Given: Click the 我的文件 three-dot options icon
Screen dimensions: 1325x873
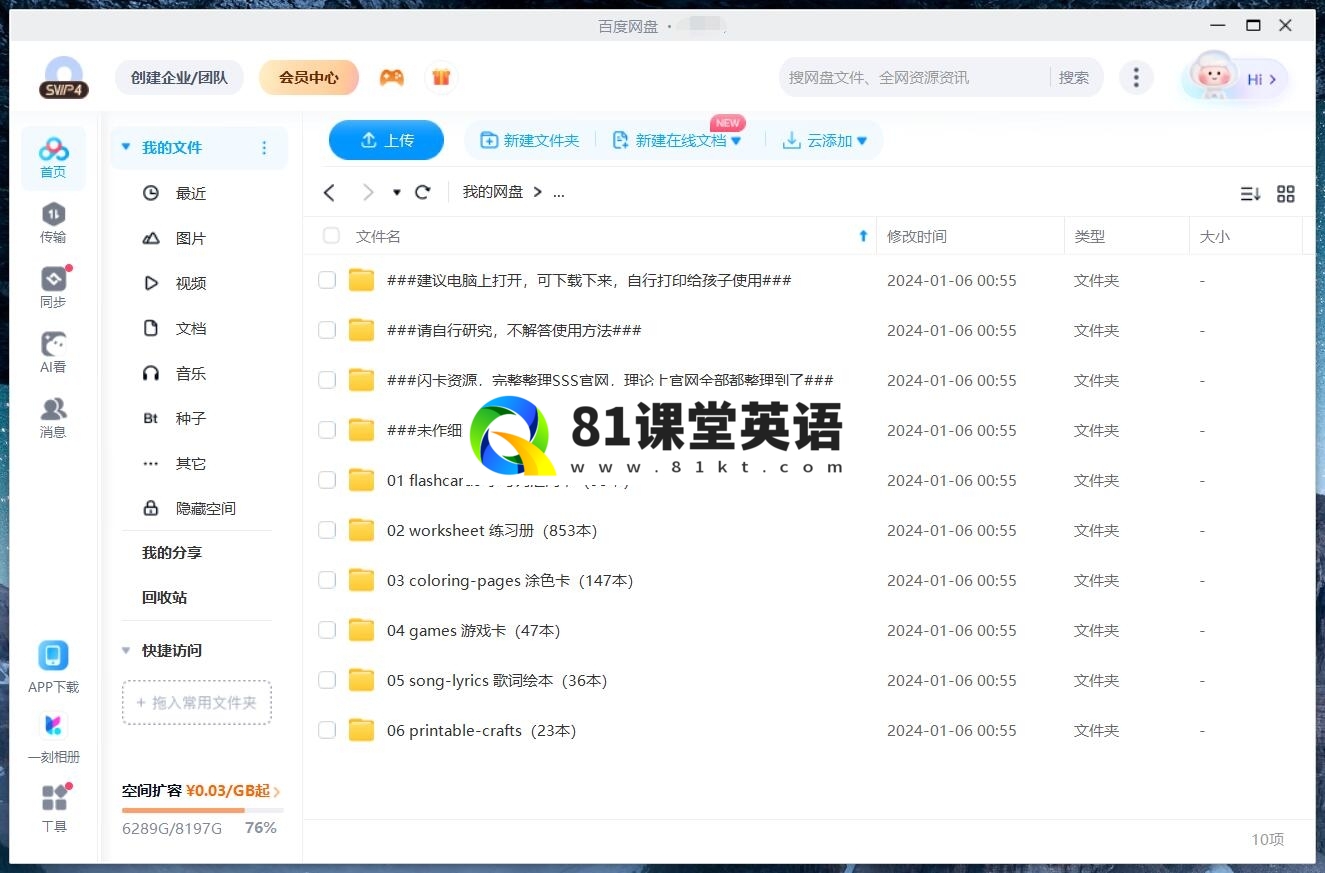Looking at the screenshot, I should 264,148.
